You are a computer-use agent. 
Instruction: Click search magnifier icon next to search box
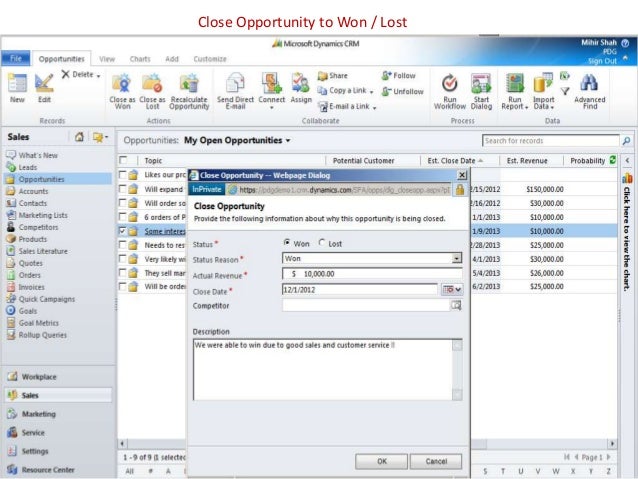point(627,141)
